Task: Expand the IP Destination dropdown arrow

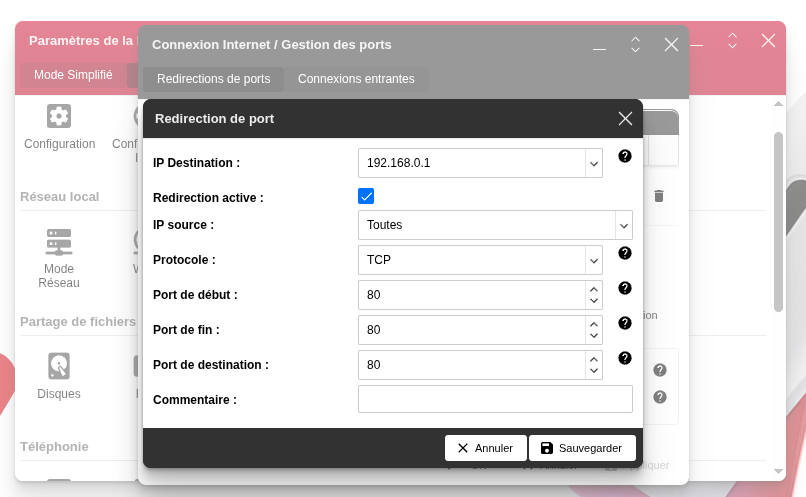Action: 594,163
